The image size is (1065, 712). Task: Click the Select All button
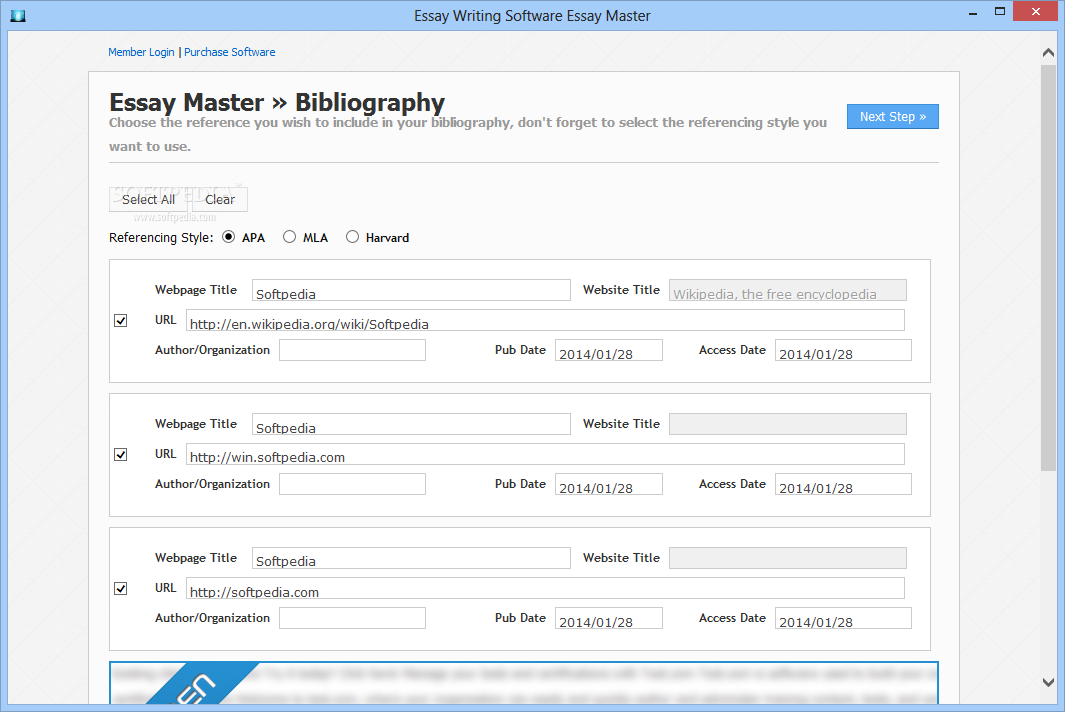148,200
